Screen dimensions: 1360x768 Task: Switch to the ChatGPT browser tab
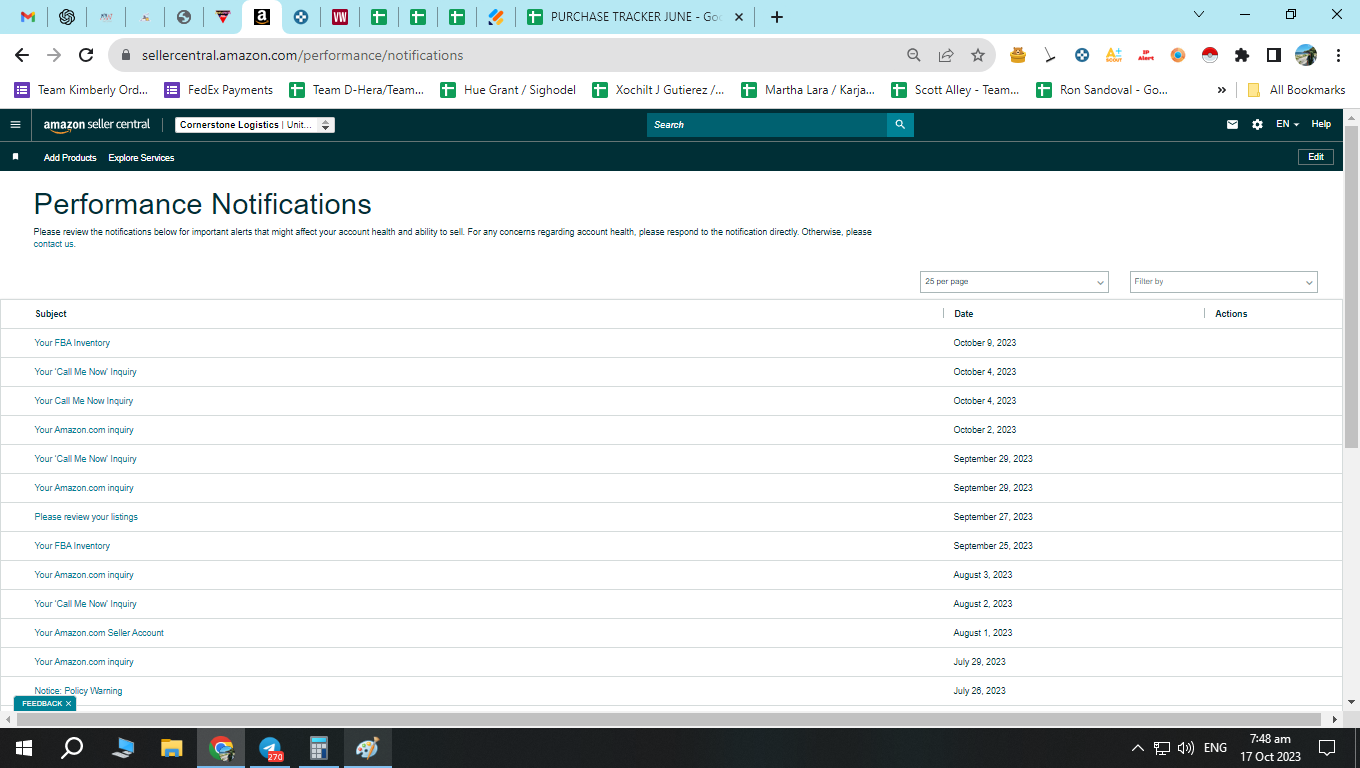(67, 17)
